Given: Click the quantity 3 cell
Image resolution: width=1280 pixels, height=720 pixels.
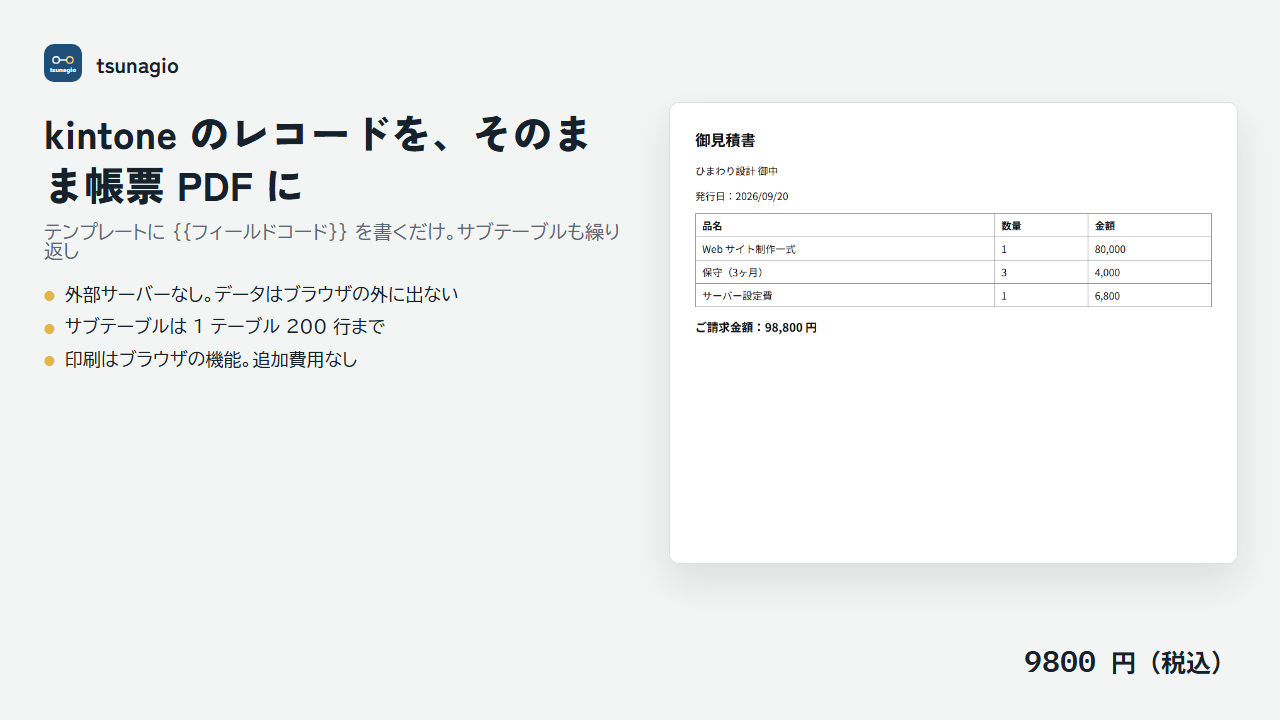Looking at the screenshot, I should pyautogui.click(x=1041, y=272).
